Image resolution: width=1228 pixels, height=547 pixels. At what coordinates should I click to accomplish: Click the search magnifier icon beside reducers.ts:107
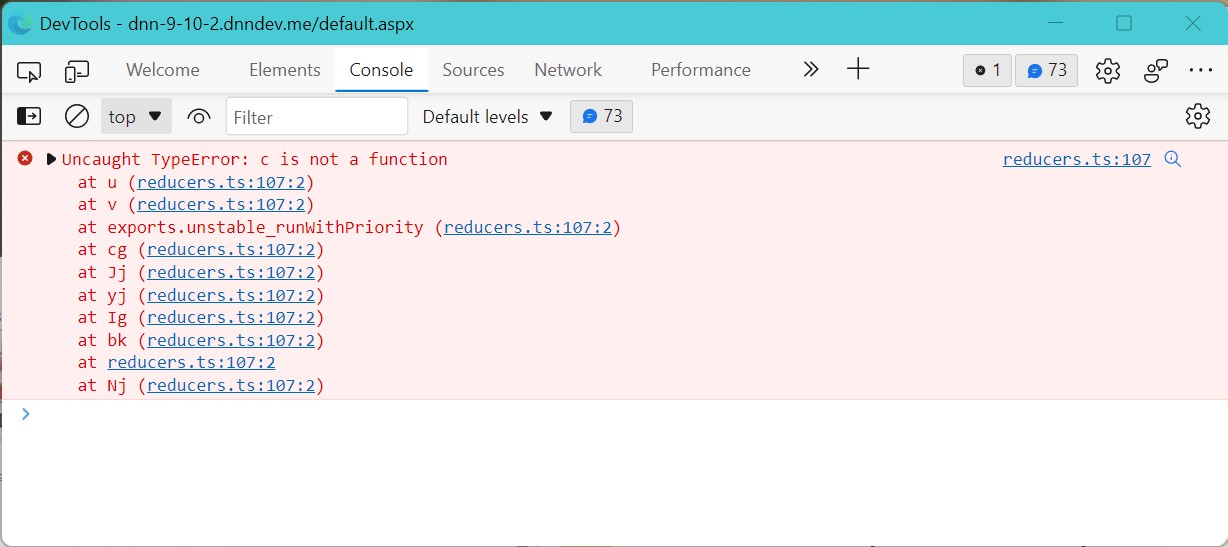pyautogui.click(x=1173, y=159)
